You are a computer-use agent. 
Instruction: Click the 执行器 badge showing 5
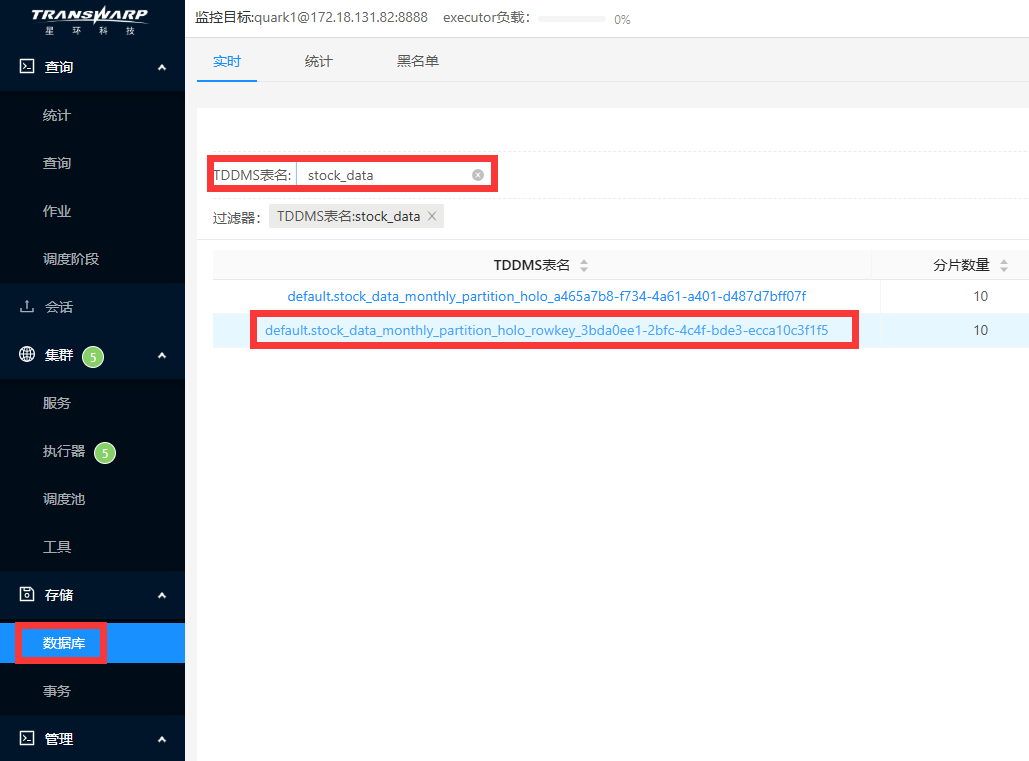click(x=105, y=453)
